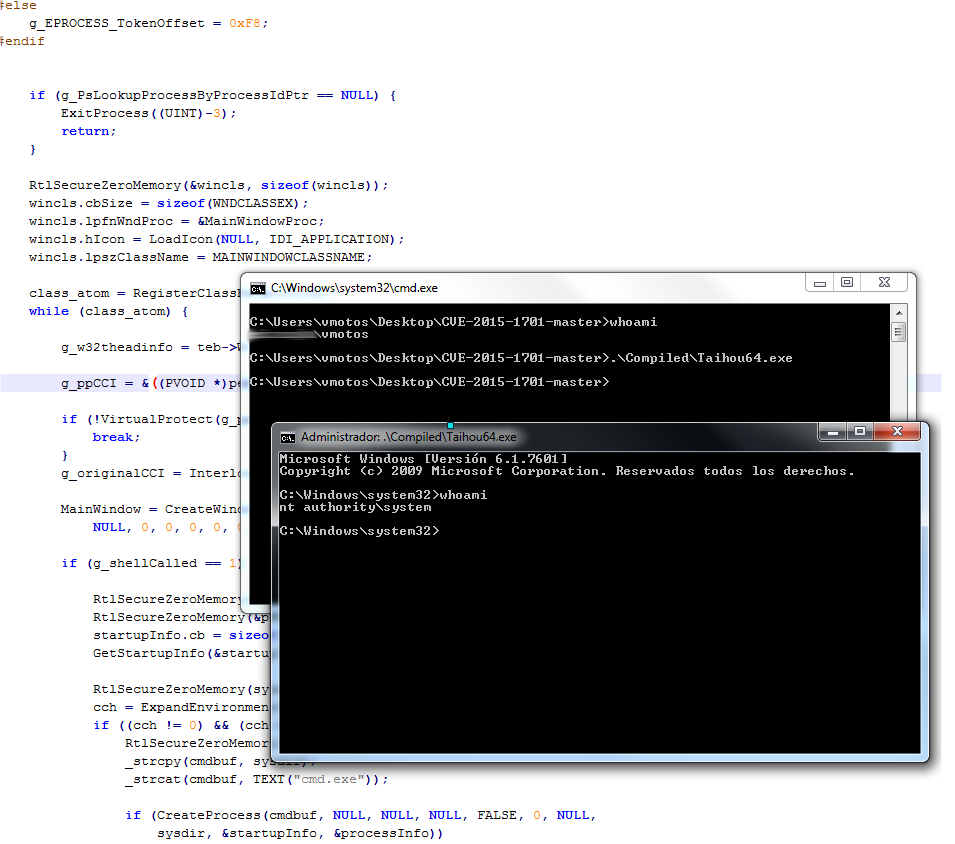Click the '.\Compiled\Taihou64.exe' command line
This screenshot has width=955, height=844.
[x=521, y=358]
